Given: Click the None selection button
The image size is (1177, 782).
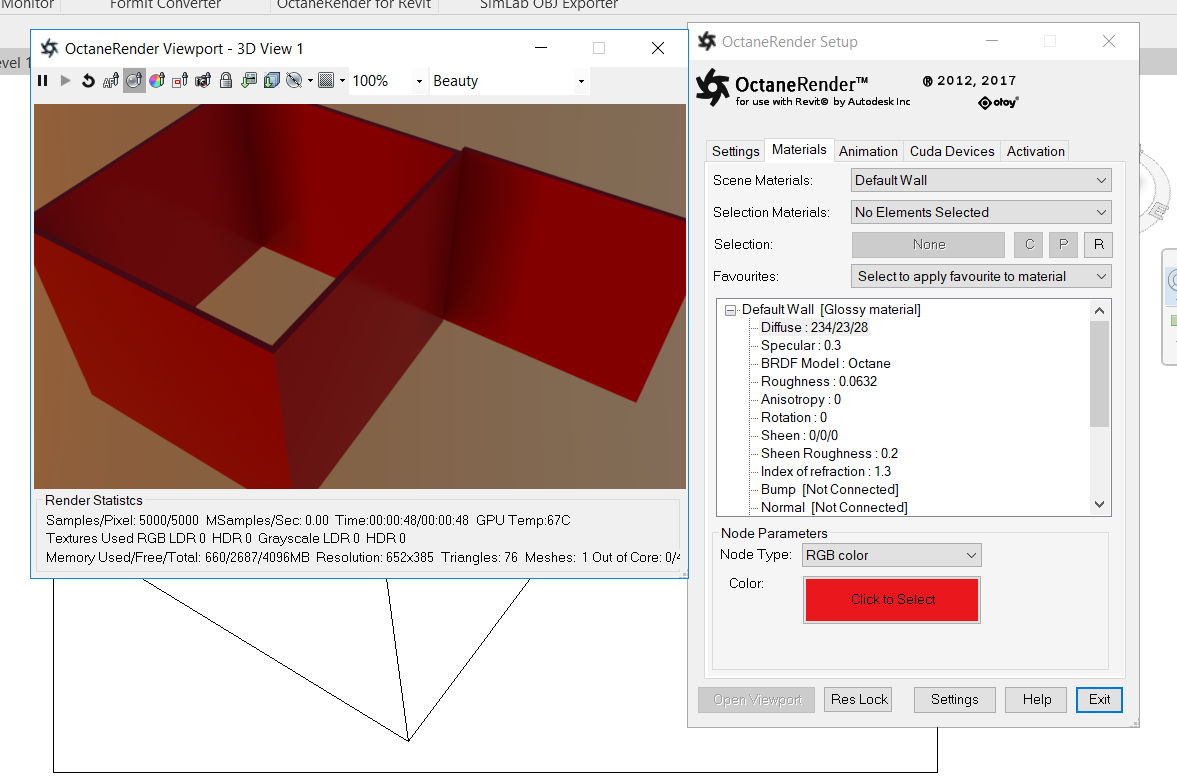Looking at the screenshot, I should point(929,245).
